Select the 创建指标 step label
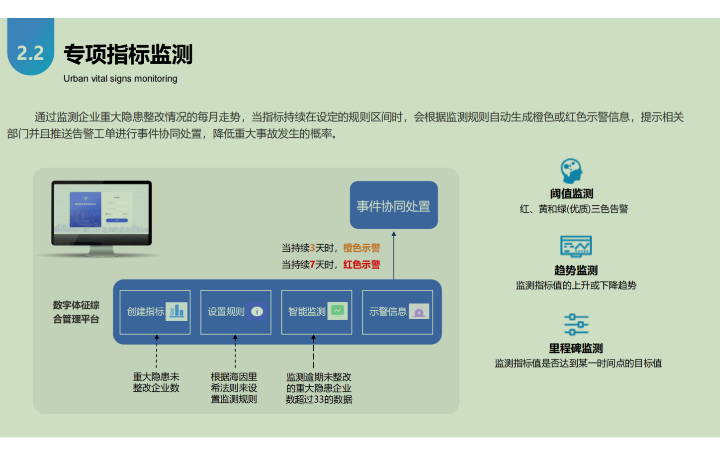 point(145,311)
